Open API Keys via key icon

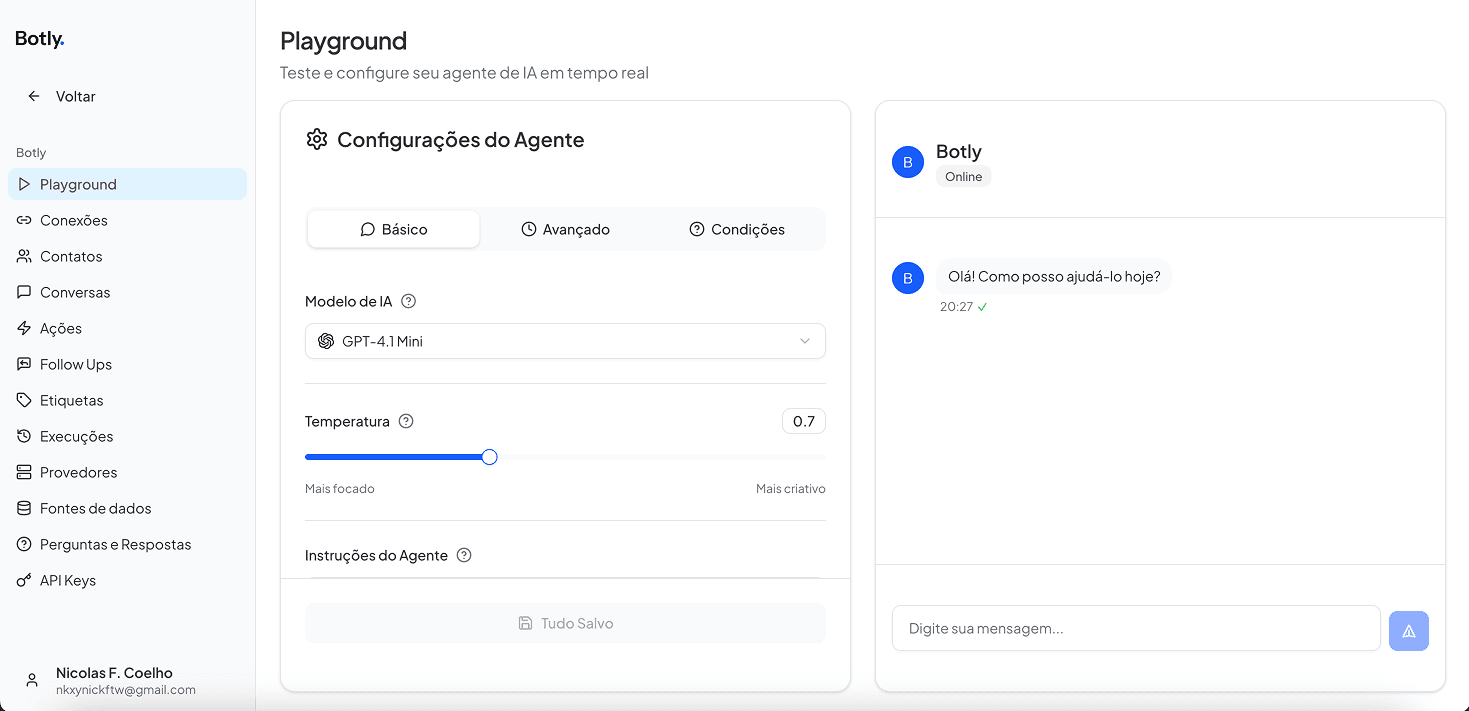(x=24, y=580)
